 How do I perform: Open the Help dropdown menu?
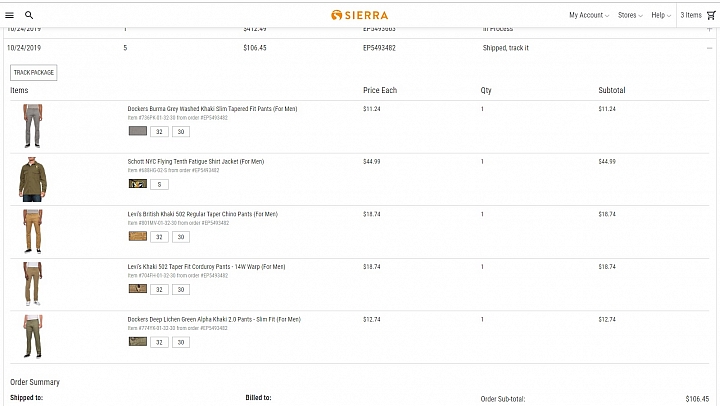(661, 15)
